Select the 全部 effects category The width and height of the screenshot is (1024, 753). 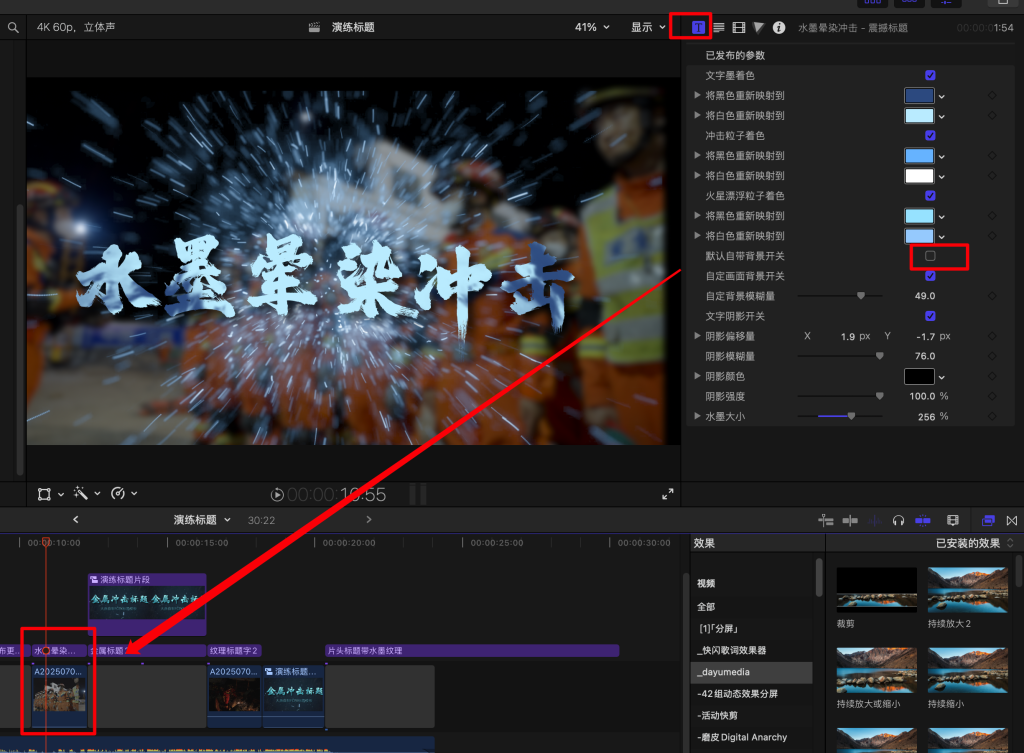[706, 607]
